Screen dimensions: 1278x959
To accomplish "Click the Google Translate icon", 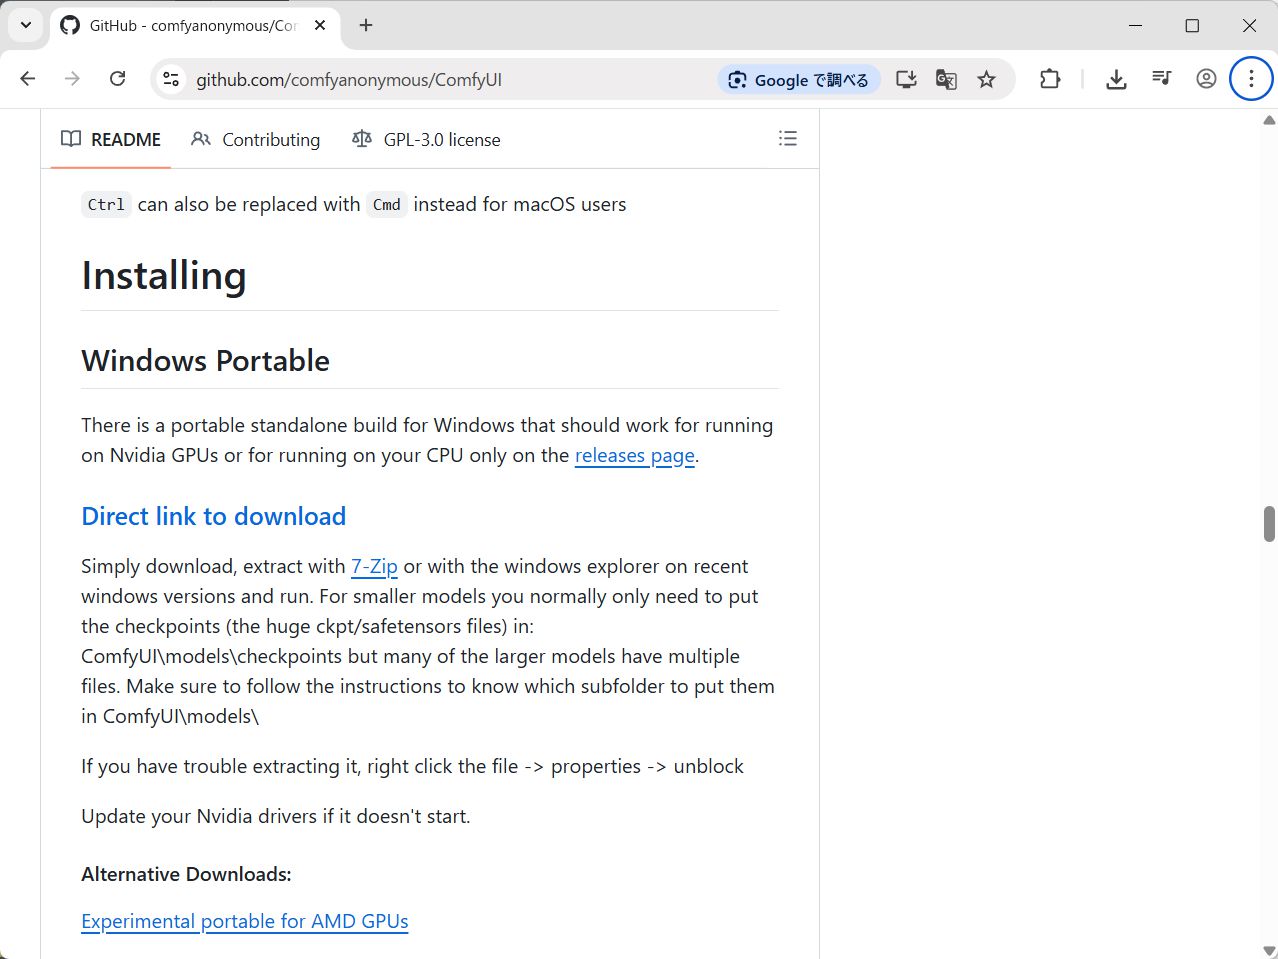I will coord(946,80).
